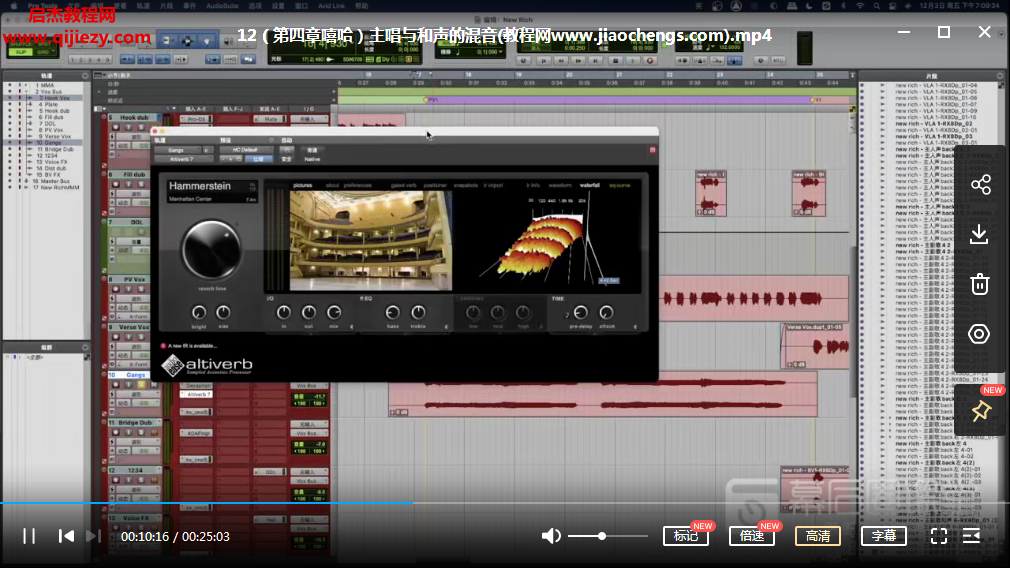Screen dimensions: 1010x568
Task: Click the trash delete icon in sidebar
Action: coord(980,284)
